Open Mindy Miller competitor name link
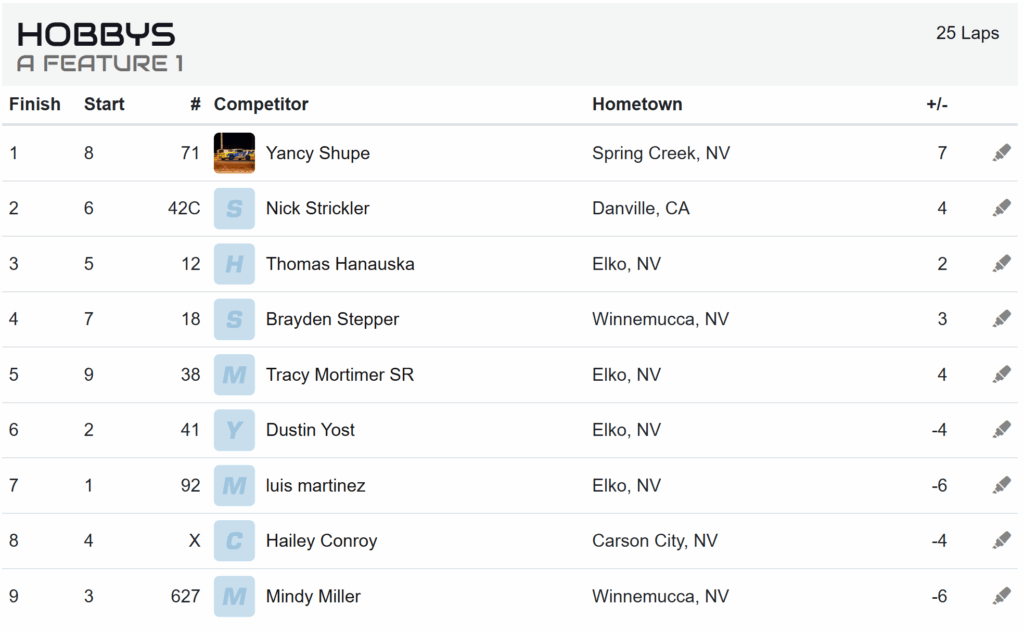The height and width of the screenshot is (631, 1024). [x=313, y=596]
